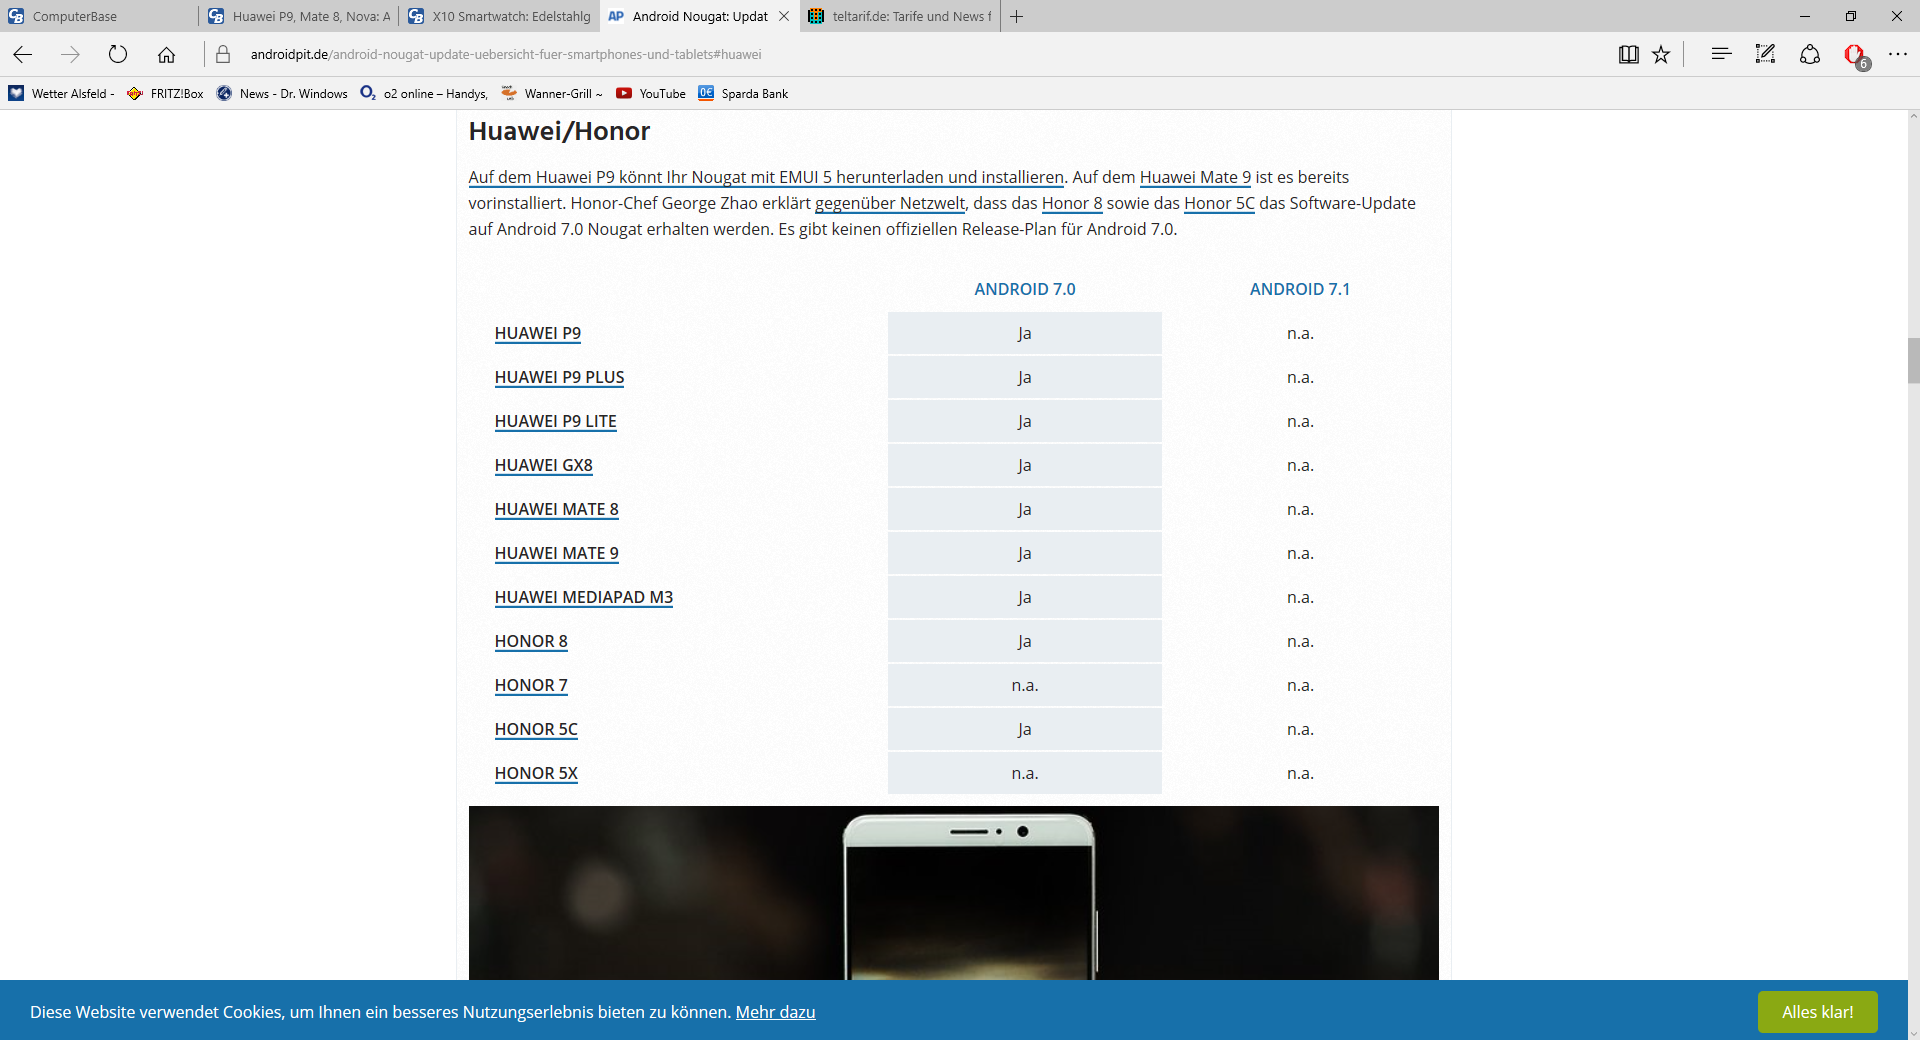Open HONOR 8 table link
This screenshot has width=1920, height=1040.
click(x=531, y=642)
